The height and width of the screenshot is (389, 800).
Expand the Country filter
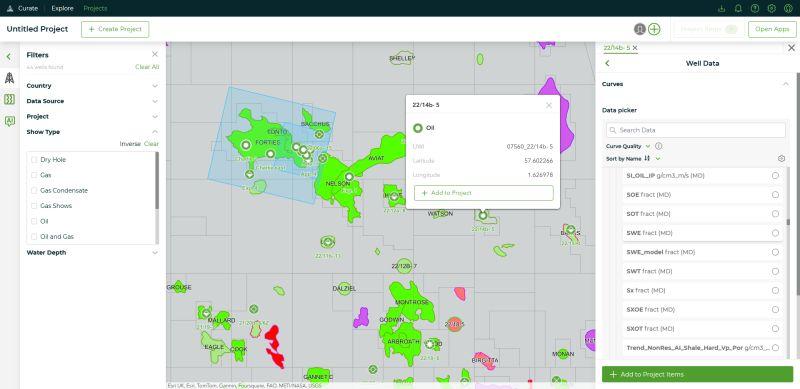coord(92,86)
